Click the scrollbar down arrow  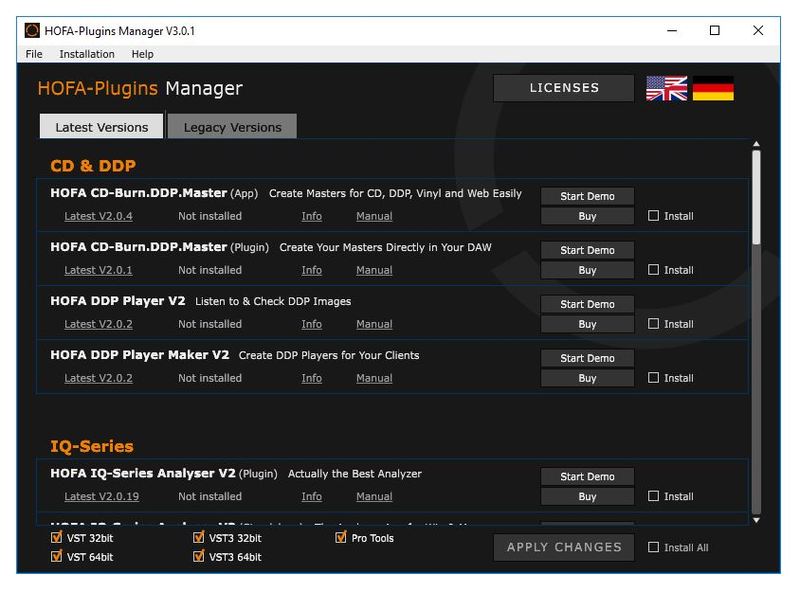point(756,520)
